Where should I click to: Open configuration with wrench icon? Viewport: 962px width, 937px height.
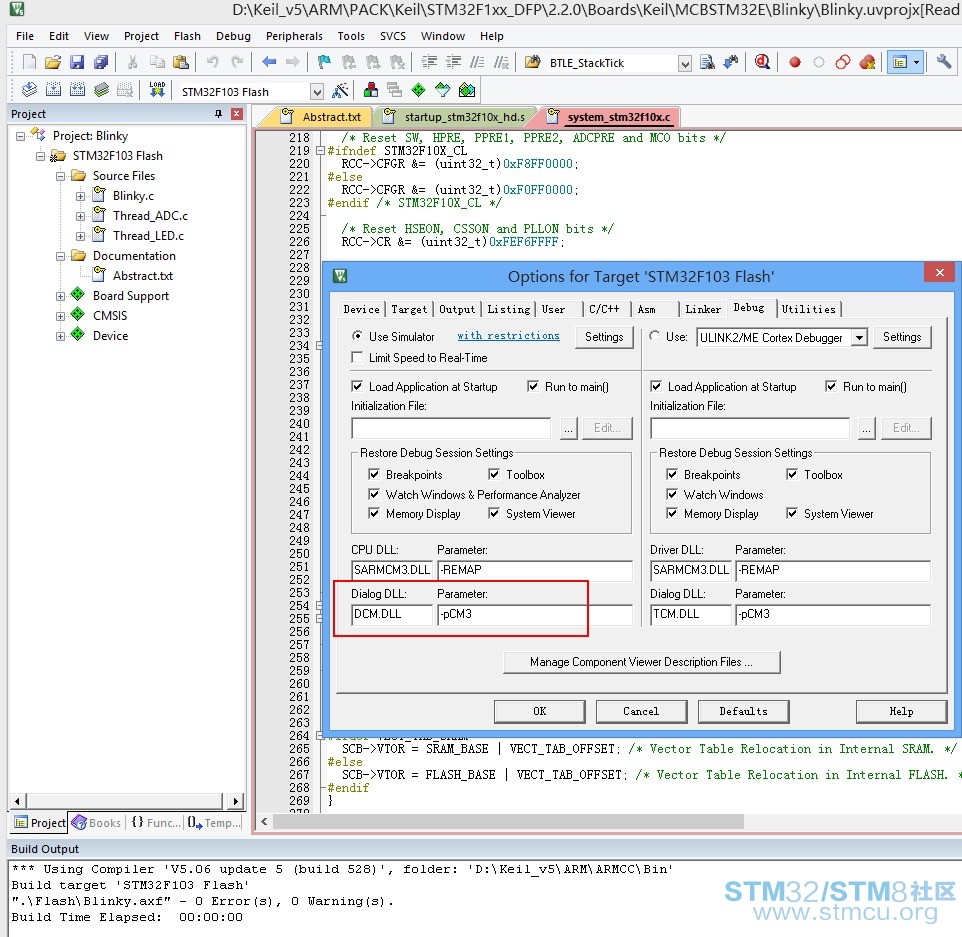(x=944, y=61)
